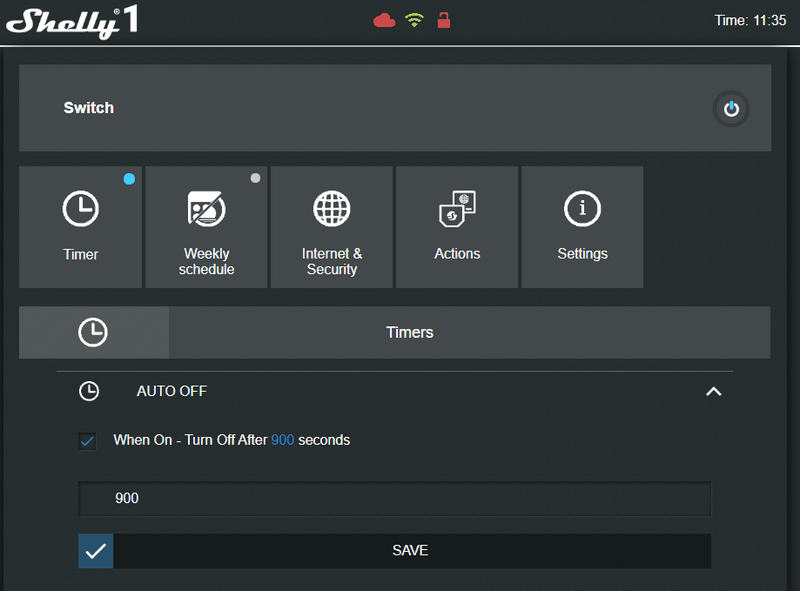Click the Actions documents icon

(457, 208)
